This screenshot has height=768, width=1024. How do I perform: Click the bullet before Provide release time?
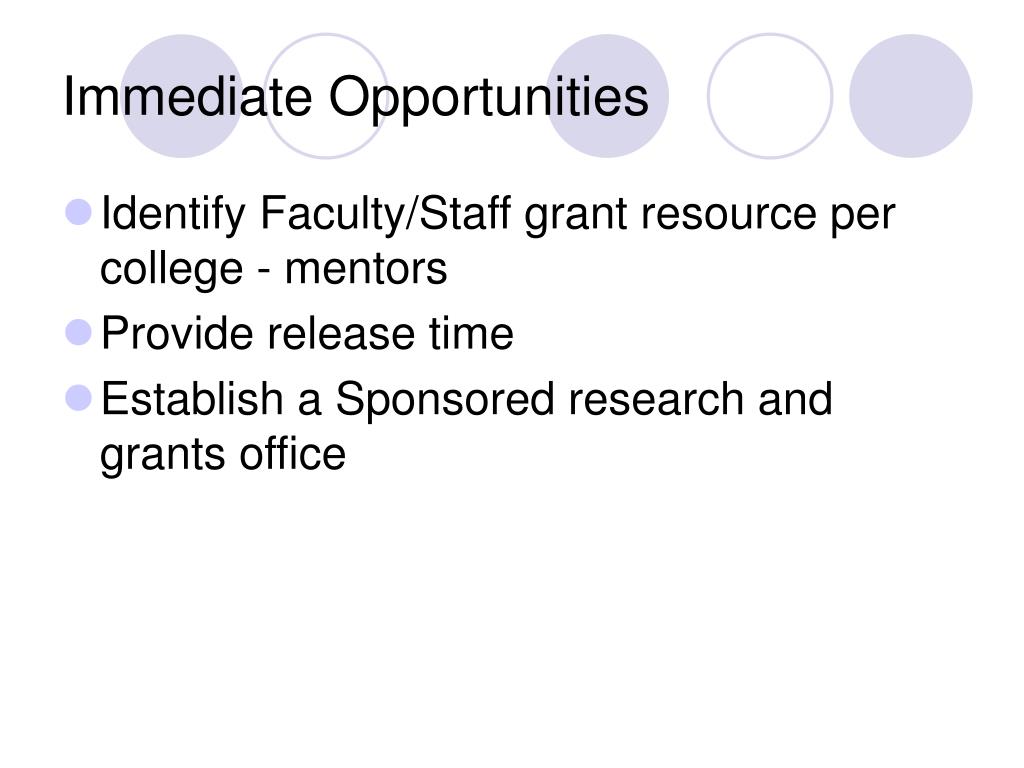pos(79,332)
